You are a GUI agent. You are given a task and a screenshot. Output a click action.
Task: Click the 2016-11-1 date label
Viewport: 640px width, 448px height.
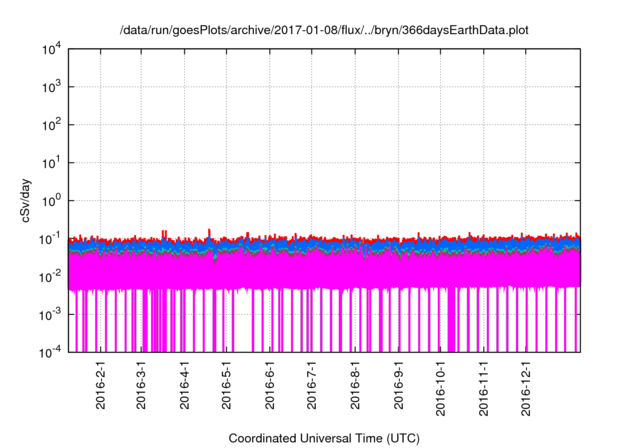[484, 388]
